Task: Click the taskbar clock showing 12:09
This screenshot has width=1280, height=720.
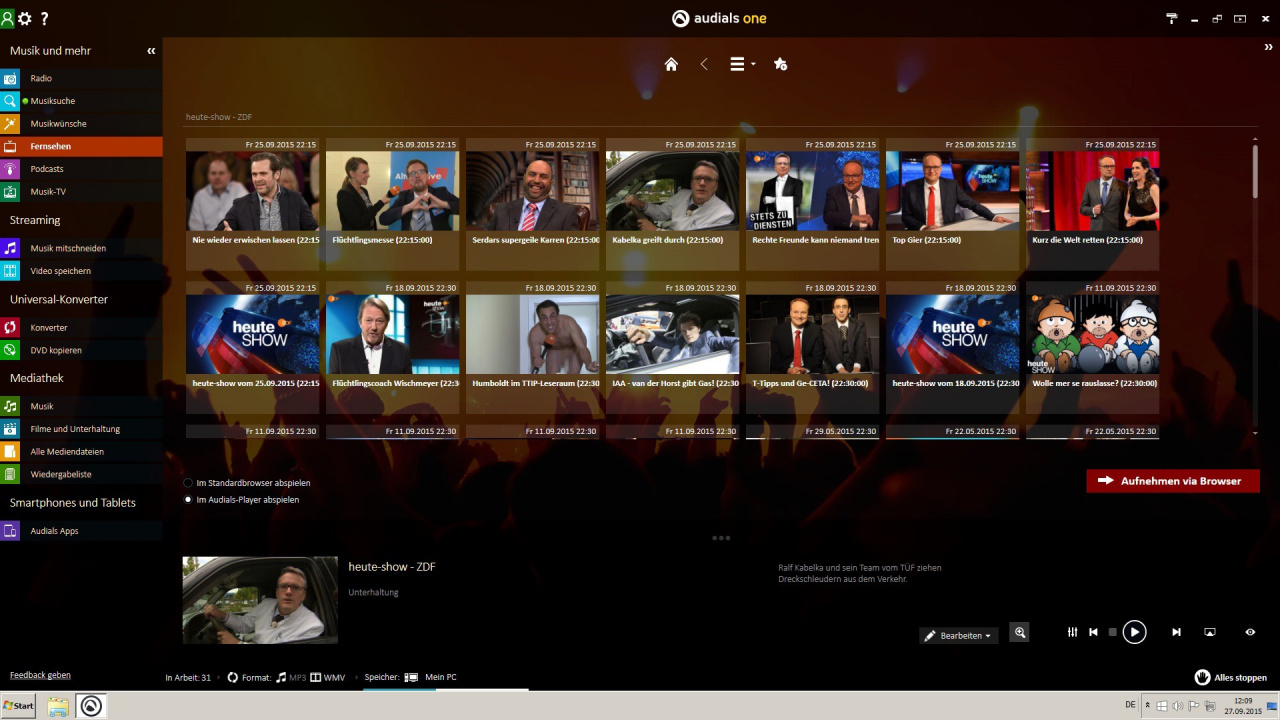Action: [x=1243, y=705]
